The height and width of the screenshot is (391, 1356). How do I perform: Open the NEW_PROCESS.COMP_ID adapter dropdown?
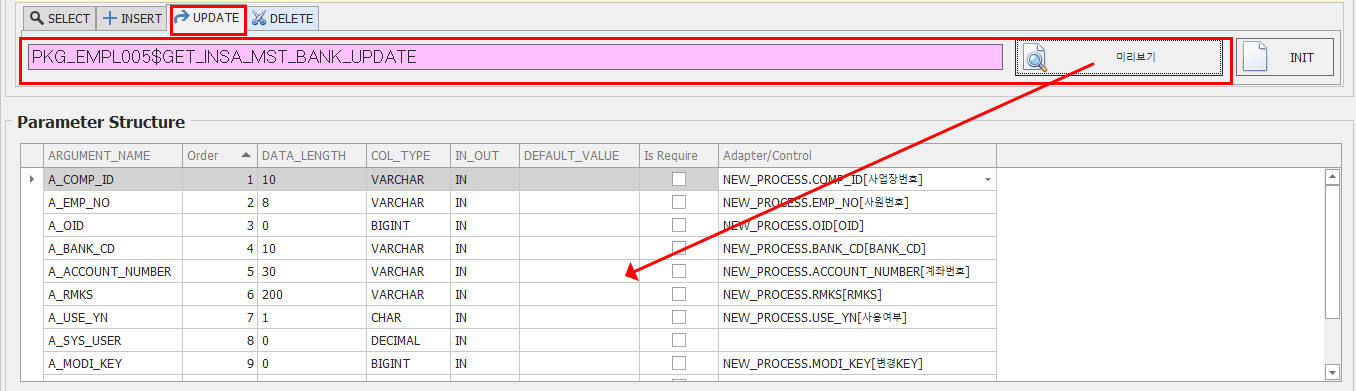pyautogui.click(x=988, y=180)
